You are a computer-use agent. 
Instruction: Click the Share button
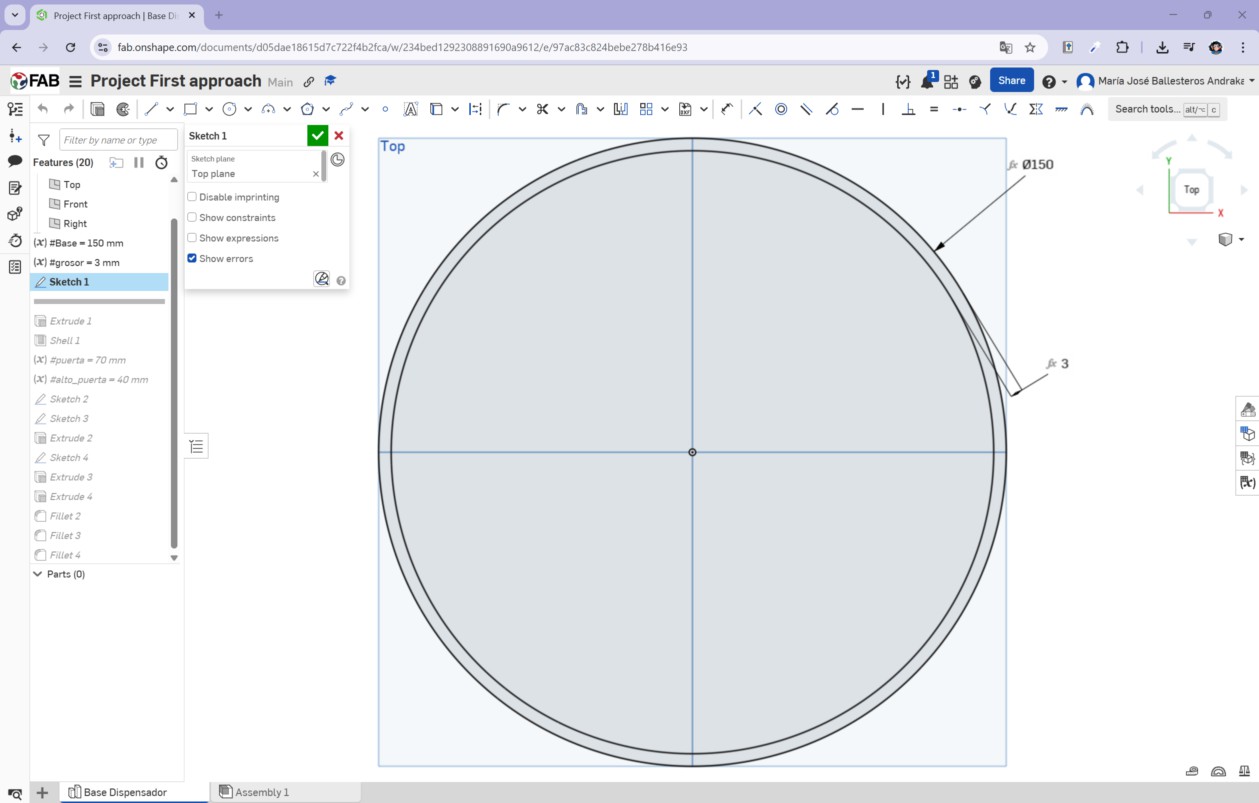point(1011,80)
